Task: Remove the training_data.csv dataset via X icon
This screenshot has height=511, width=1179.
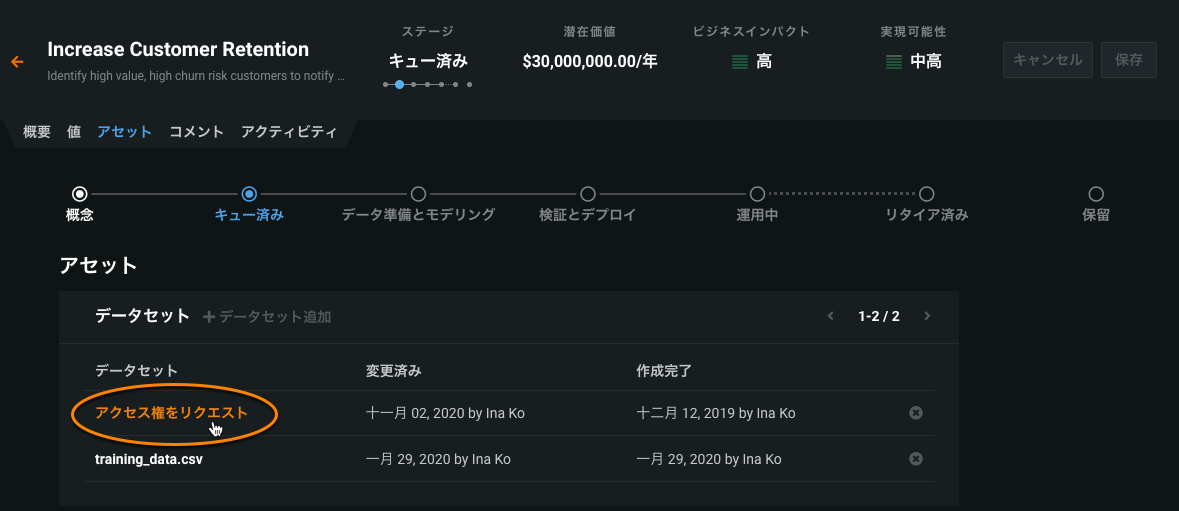Action: (x=915, y=459)
